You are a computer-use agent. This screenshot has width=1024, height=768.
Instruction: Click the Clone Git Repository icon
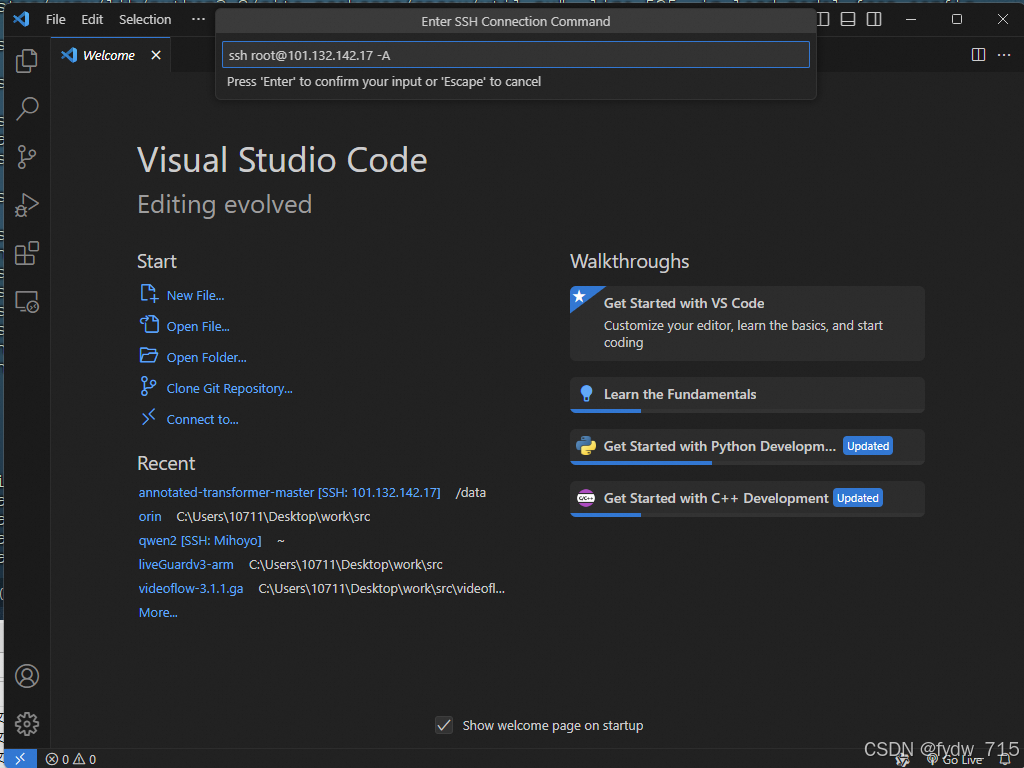coord(148,387)
